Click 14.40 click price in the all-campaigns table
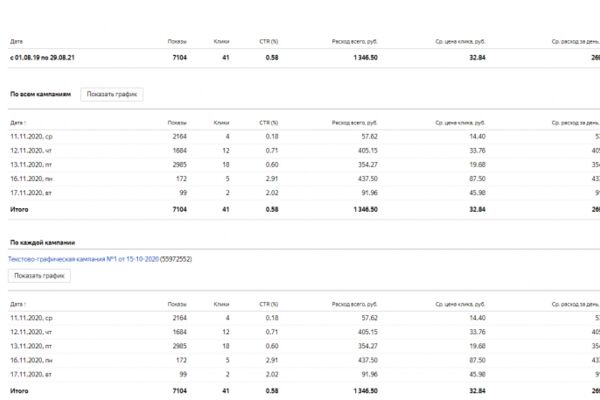Image resolution: width=600 pixels, height=400 pixels. pyautogui.click(x=478, y=137)
